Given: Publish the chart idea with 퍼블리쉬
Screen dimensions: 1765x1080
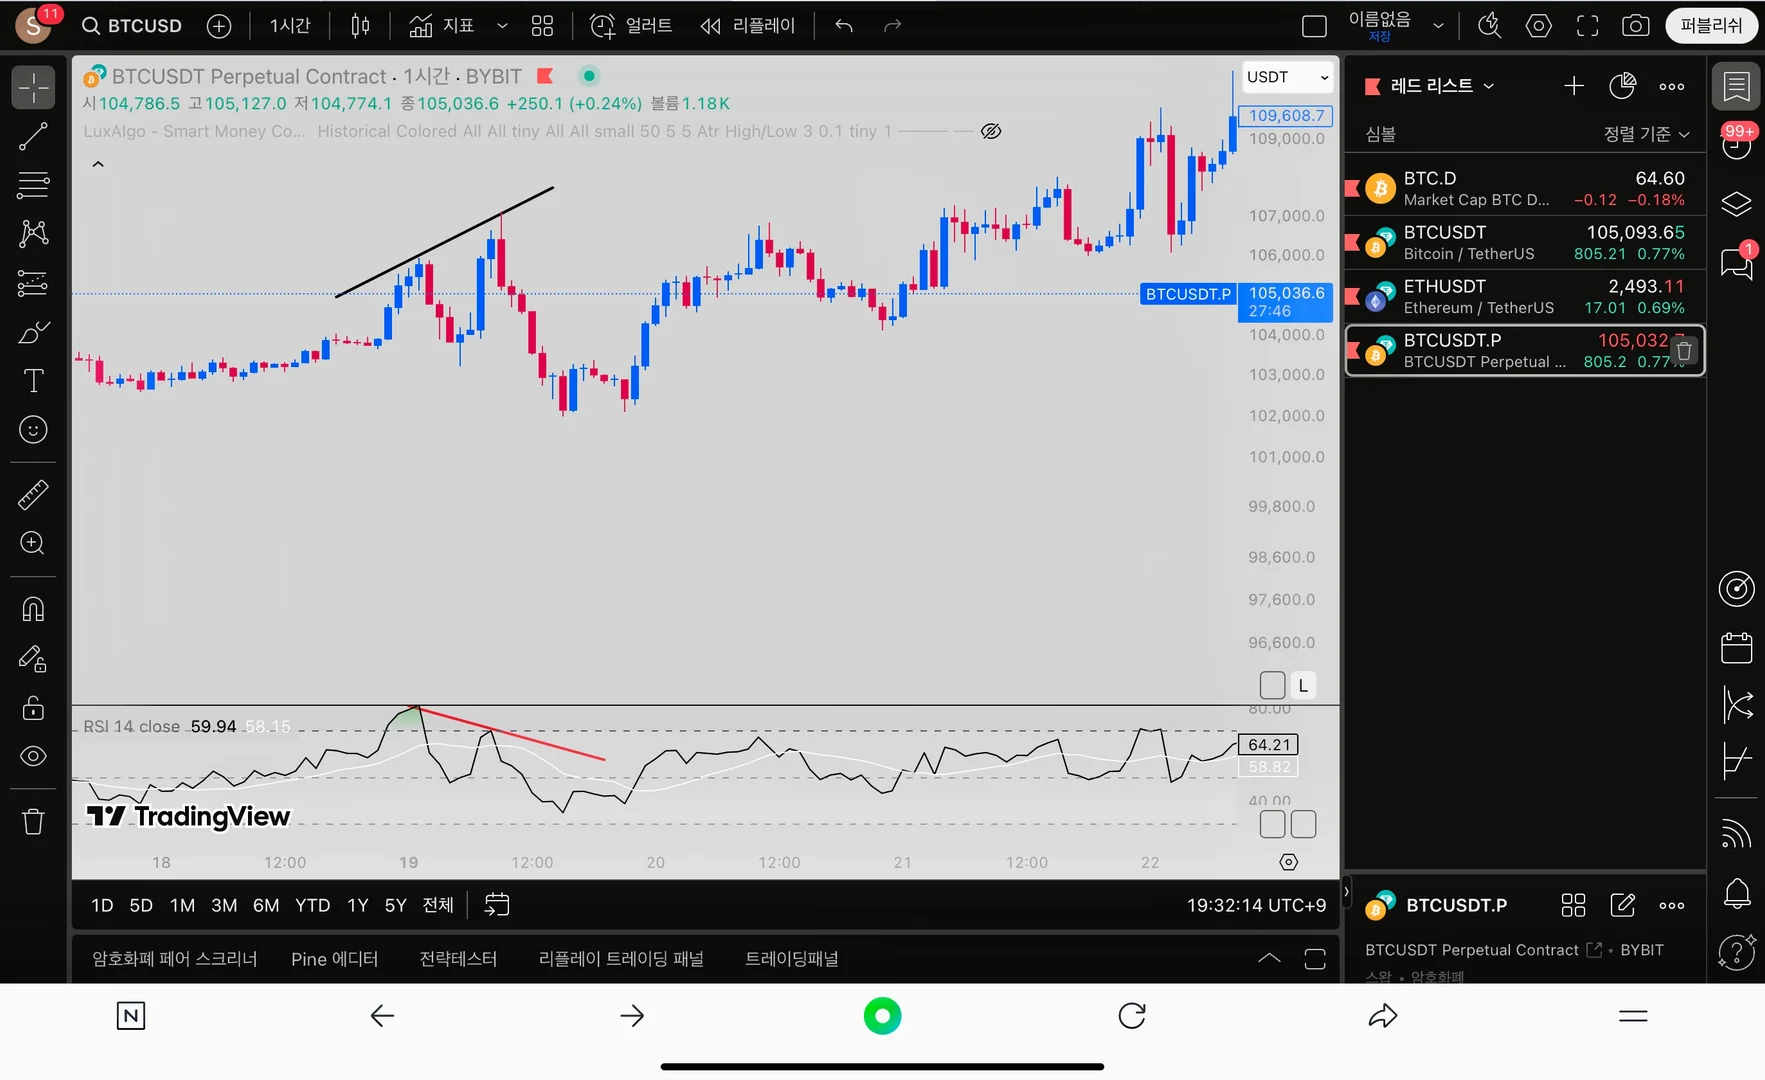Looking at the screenshot, I should 1711,26.
